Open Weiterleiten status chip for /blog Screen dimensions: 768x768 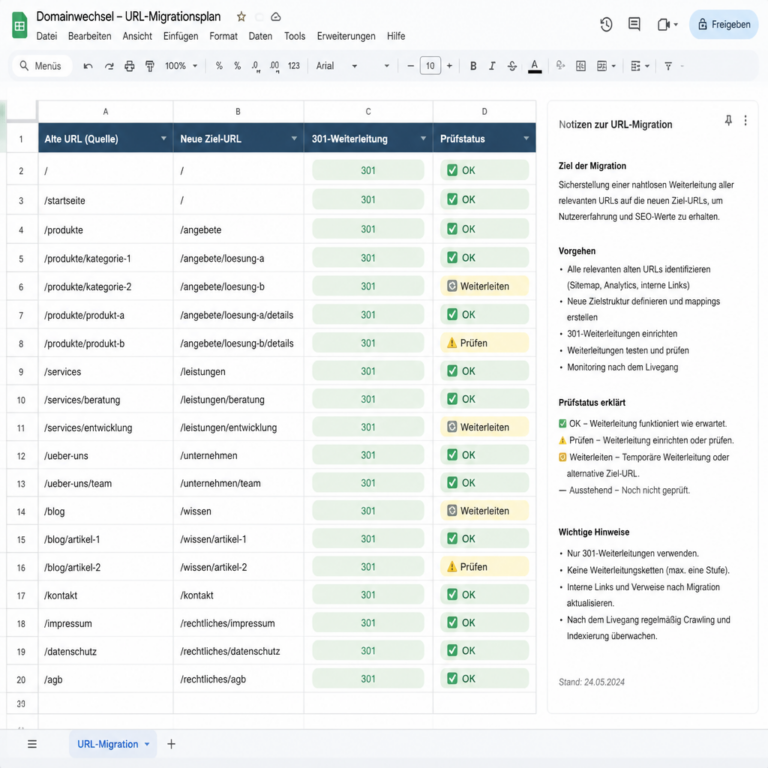484,511
